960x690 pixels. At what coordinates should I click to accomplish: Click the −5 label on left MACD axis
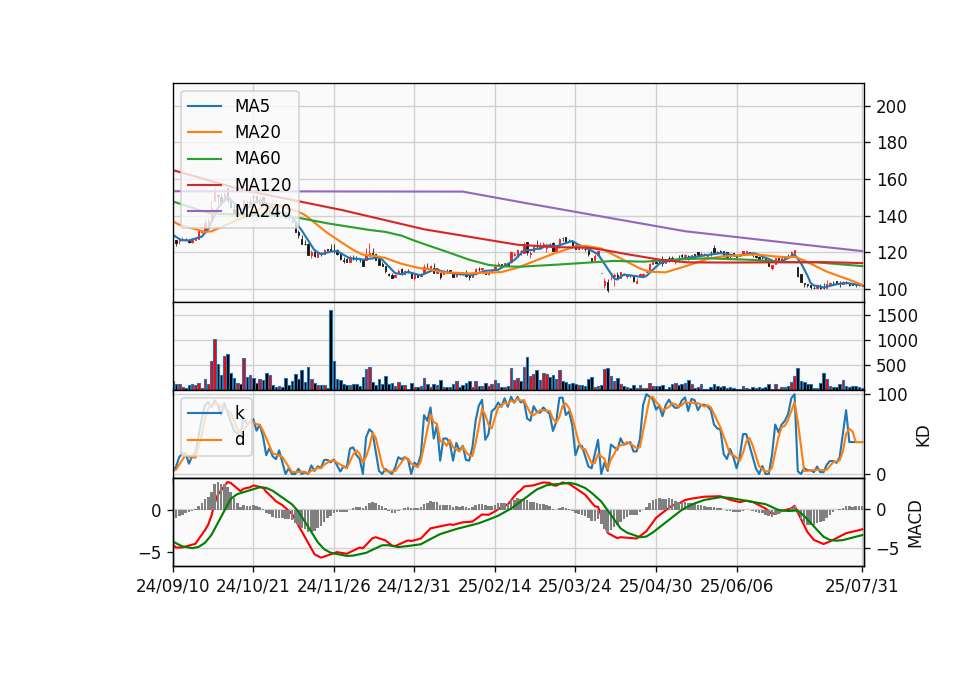[x=150, y=553]
